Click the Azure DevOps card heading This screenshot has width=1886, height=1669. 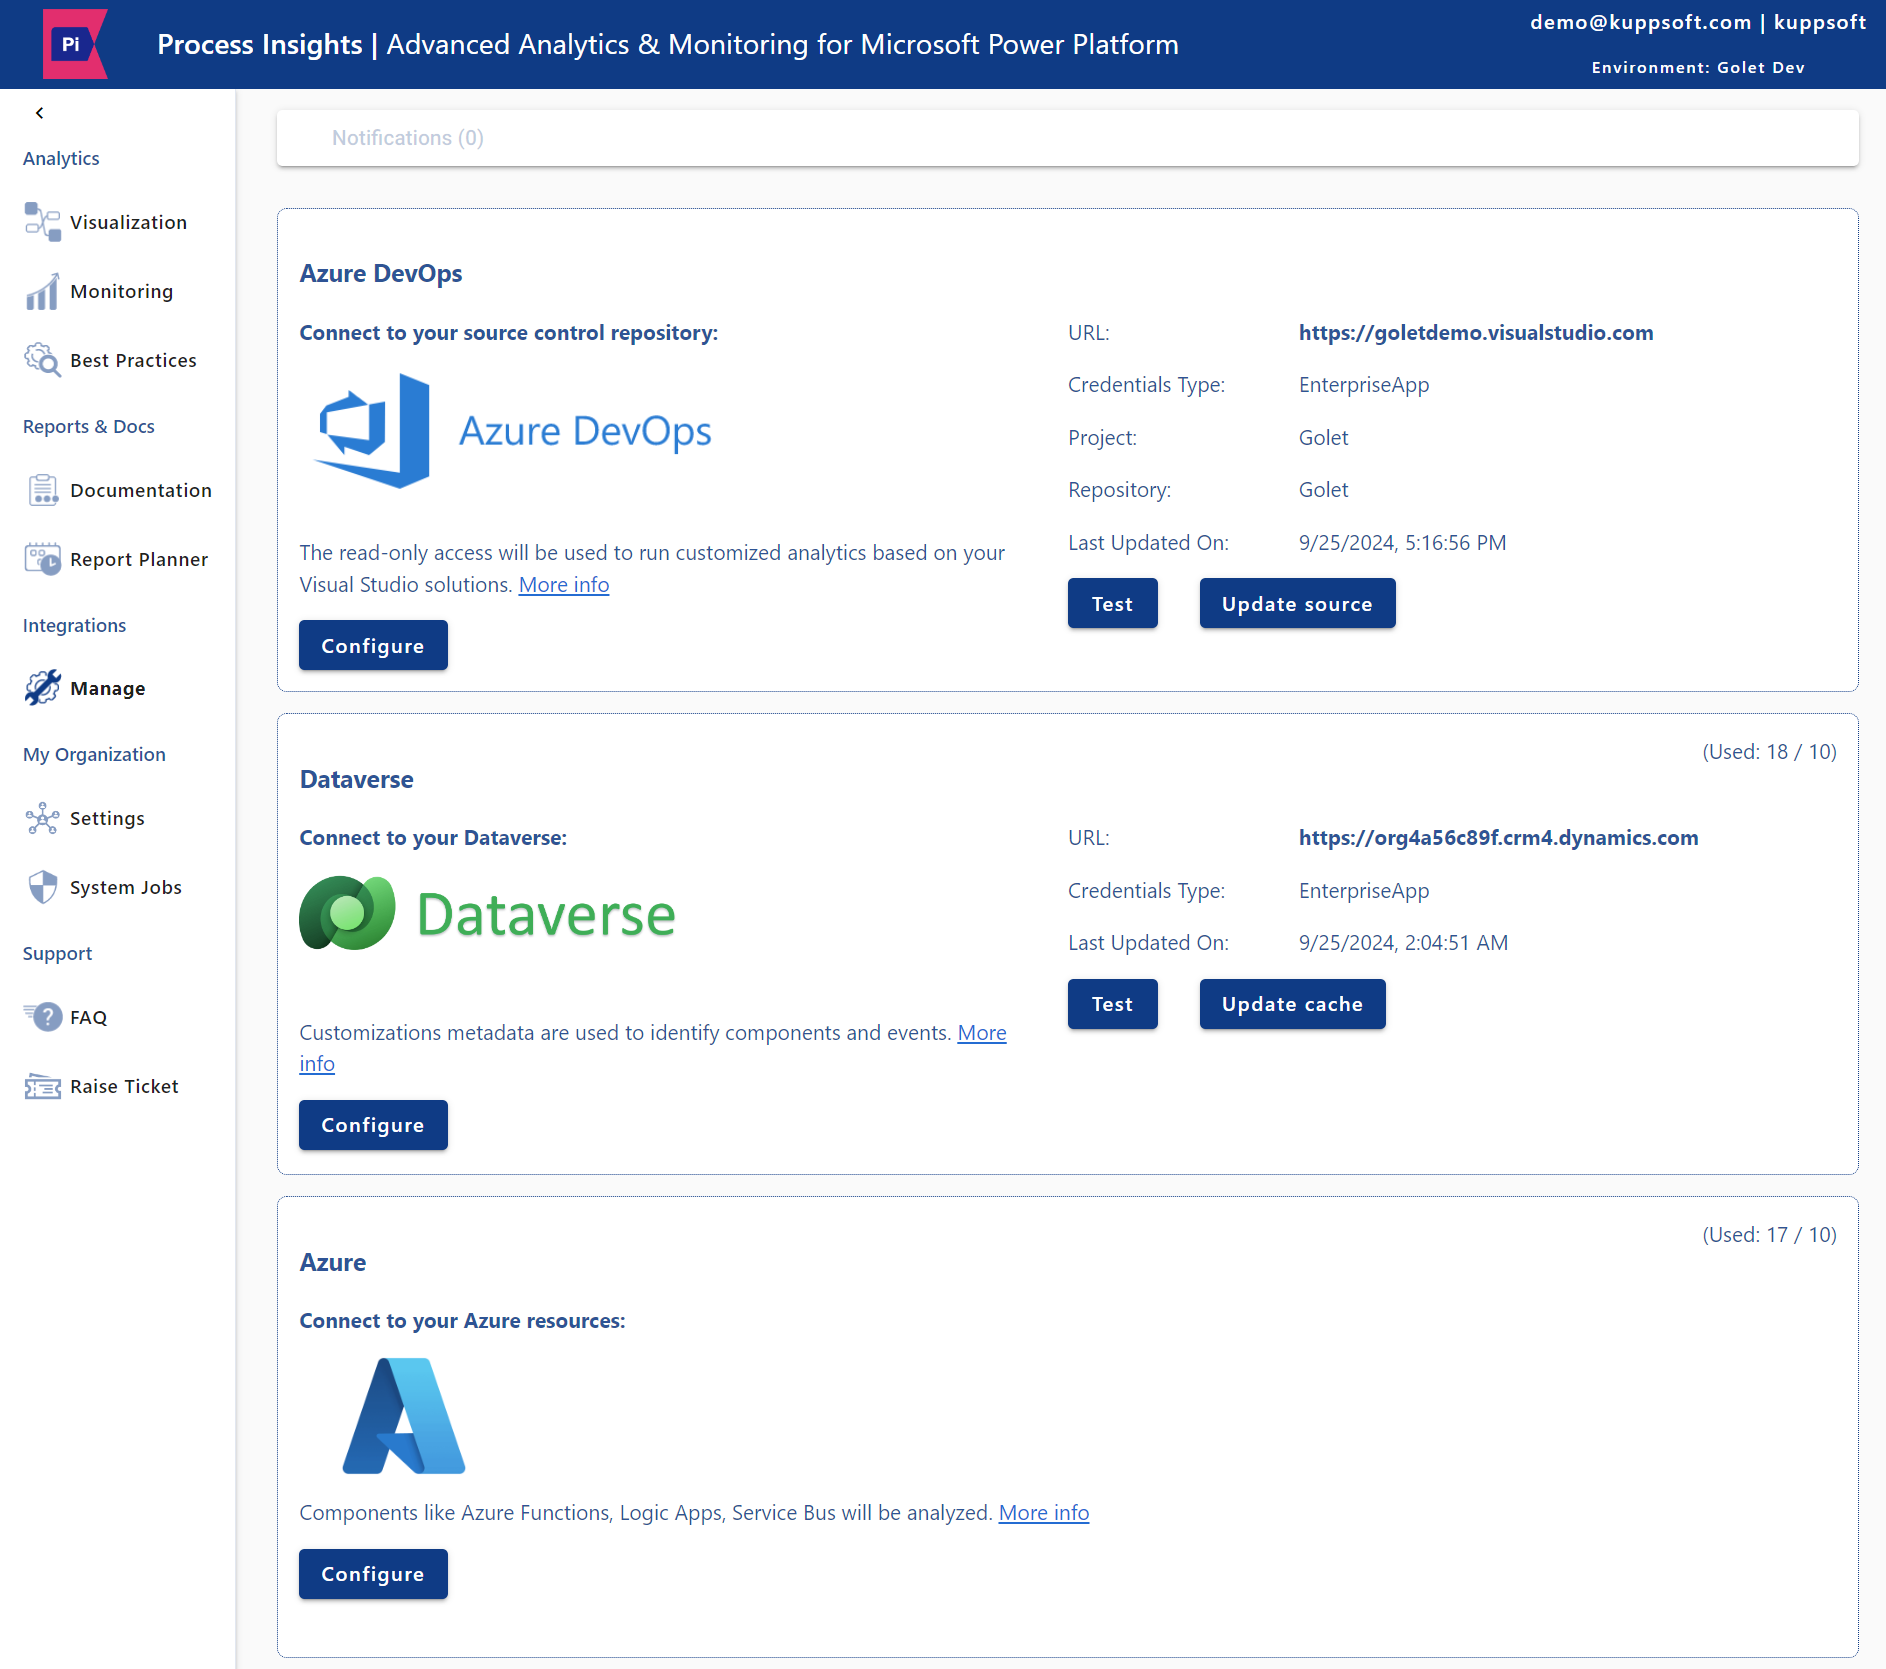pos(380,274)
